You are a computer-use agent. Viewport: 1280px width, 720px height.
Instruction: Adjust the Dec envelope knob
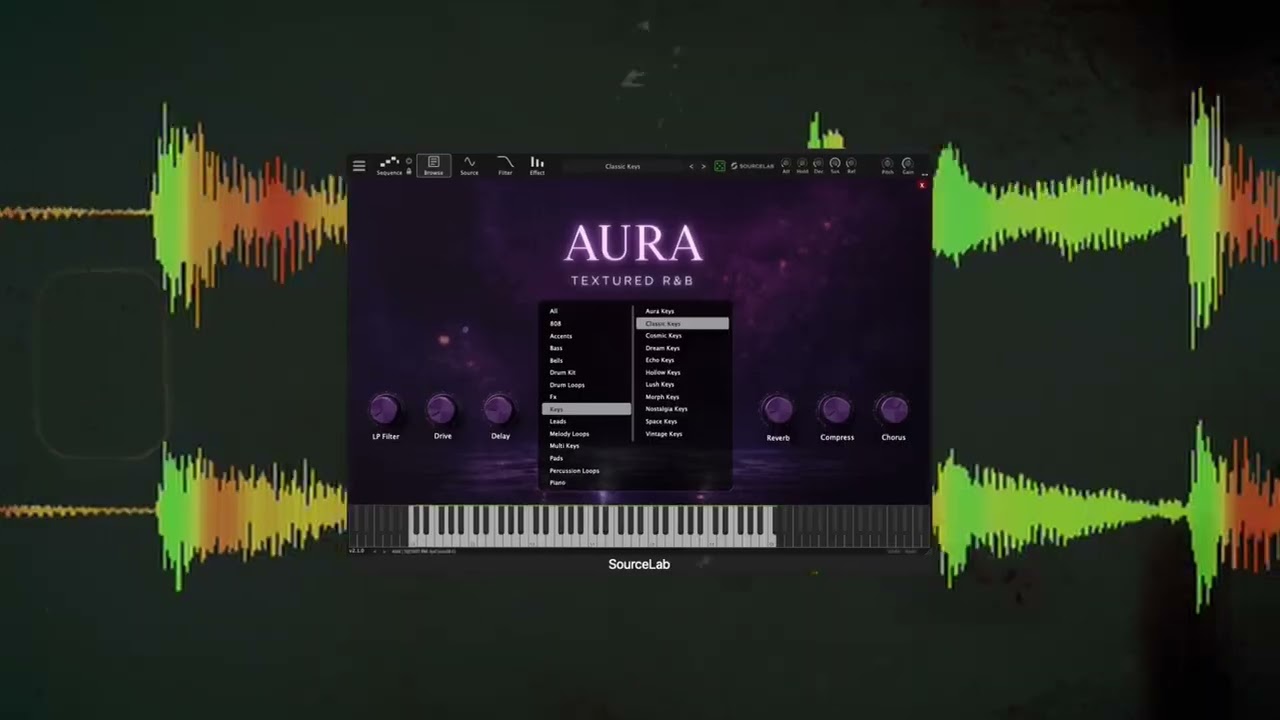click(x=818, y=163)
